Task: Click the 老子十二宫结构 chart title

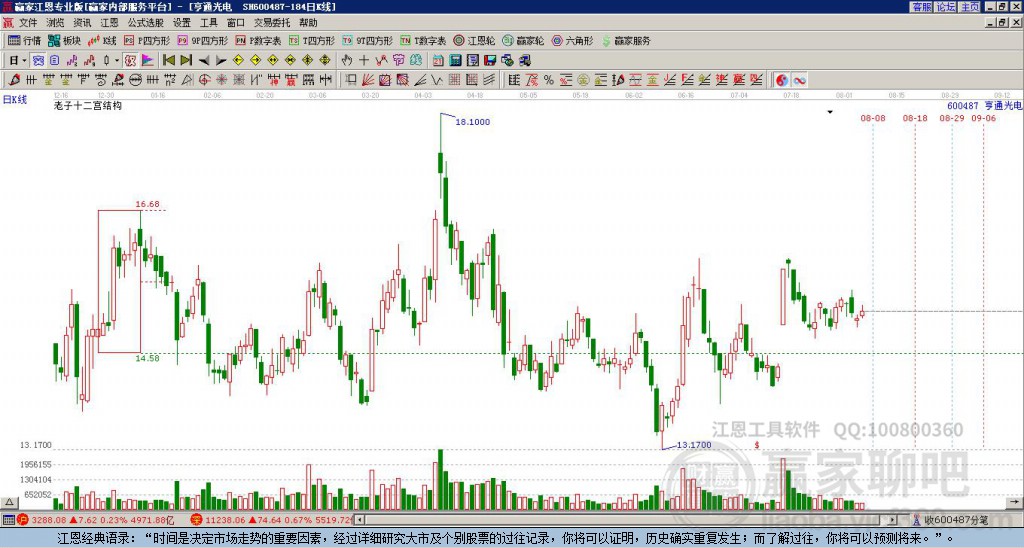Action: 88,105
